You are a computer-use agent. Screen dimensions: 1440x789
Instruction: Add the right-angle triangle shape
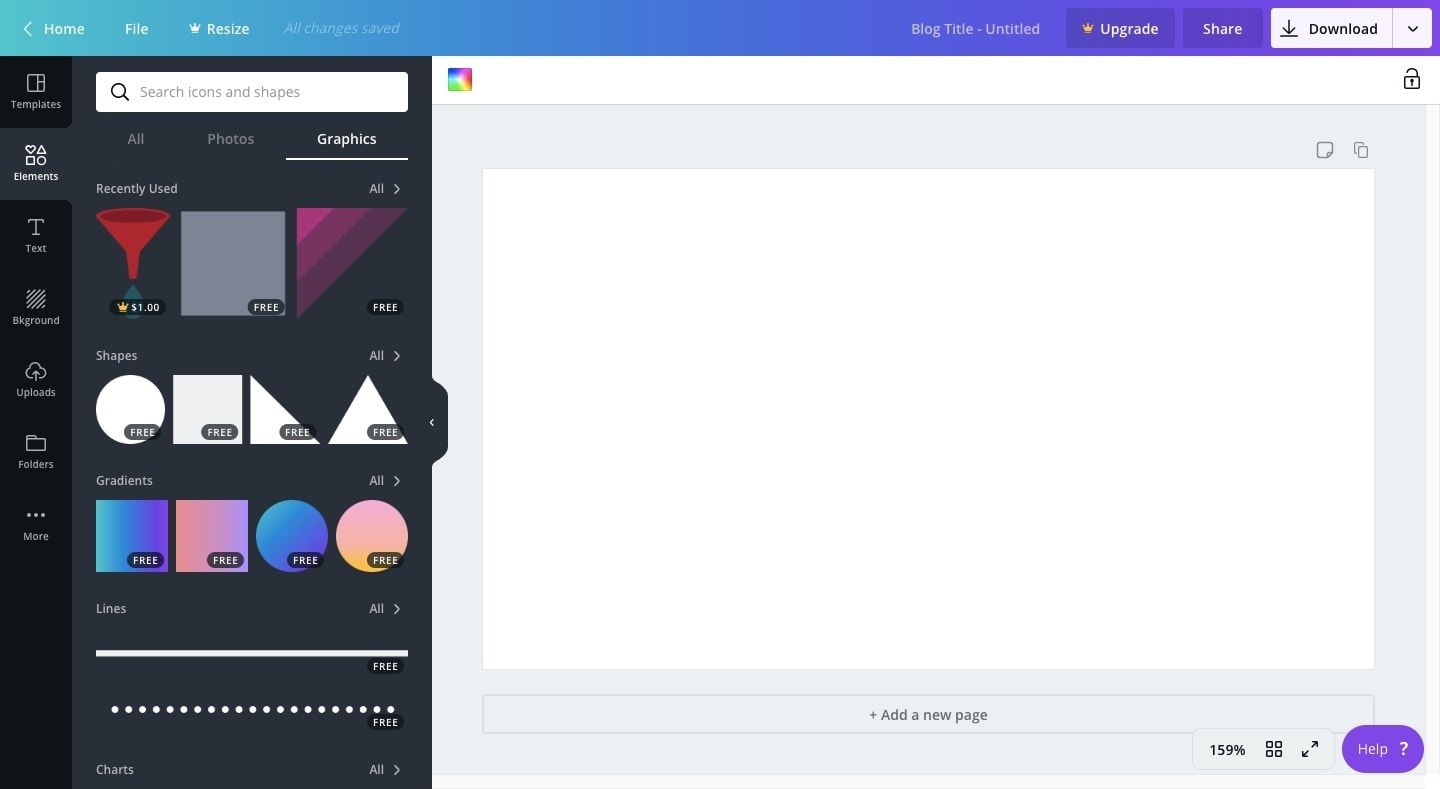285,409
